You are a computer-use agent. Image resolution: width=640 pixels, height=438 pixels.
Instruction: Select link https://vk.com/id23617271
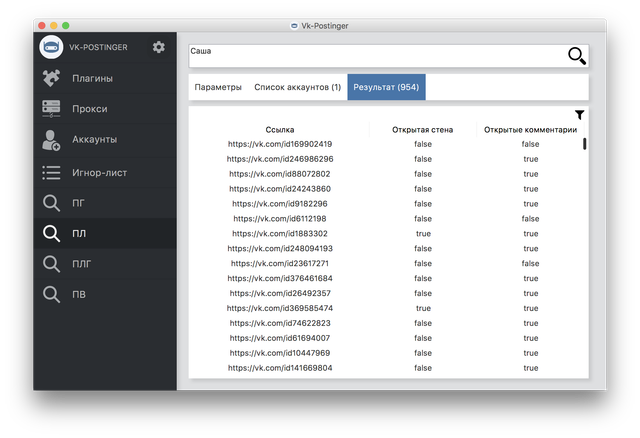coord(280,263)
